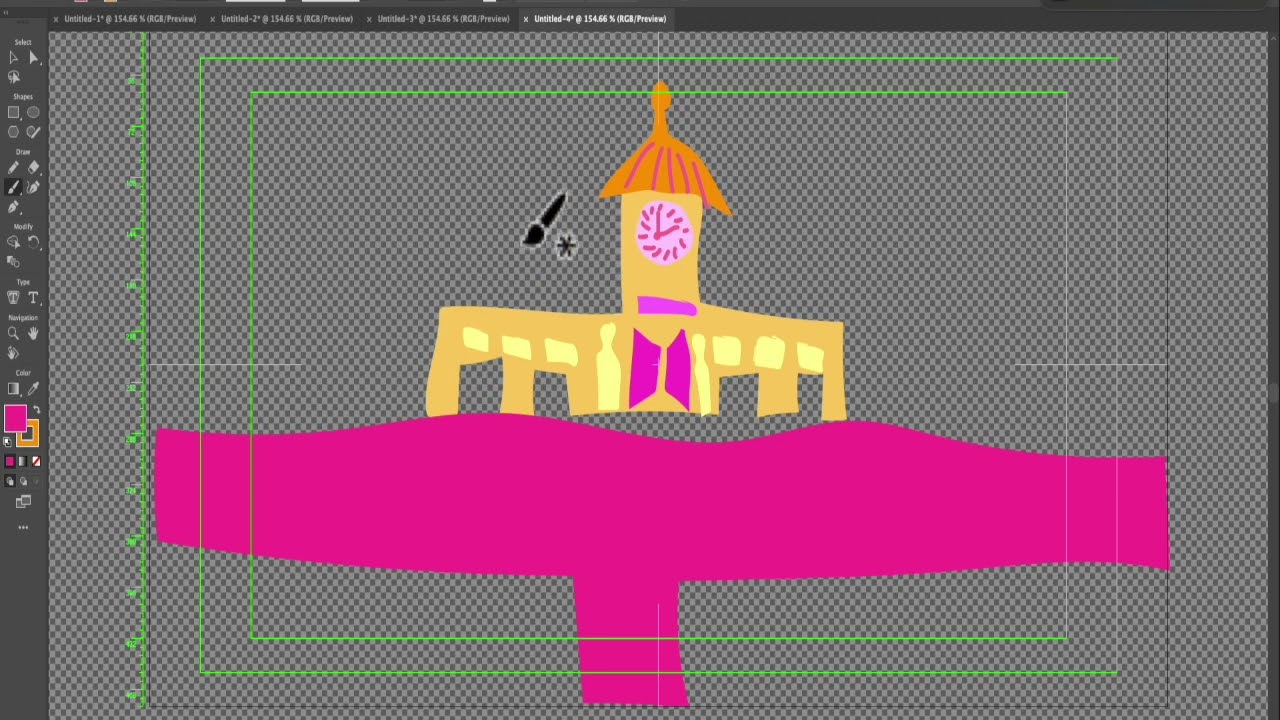Screen dimensions: 1280x720
Task: Apply solid Color mode button
Action: (x=10, y=461)
